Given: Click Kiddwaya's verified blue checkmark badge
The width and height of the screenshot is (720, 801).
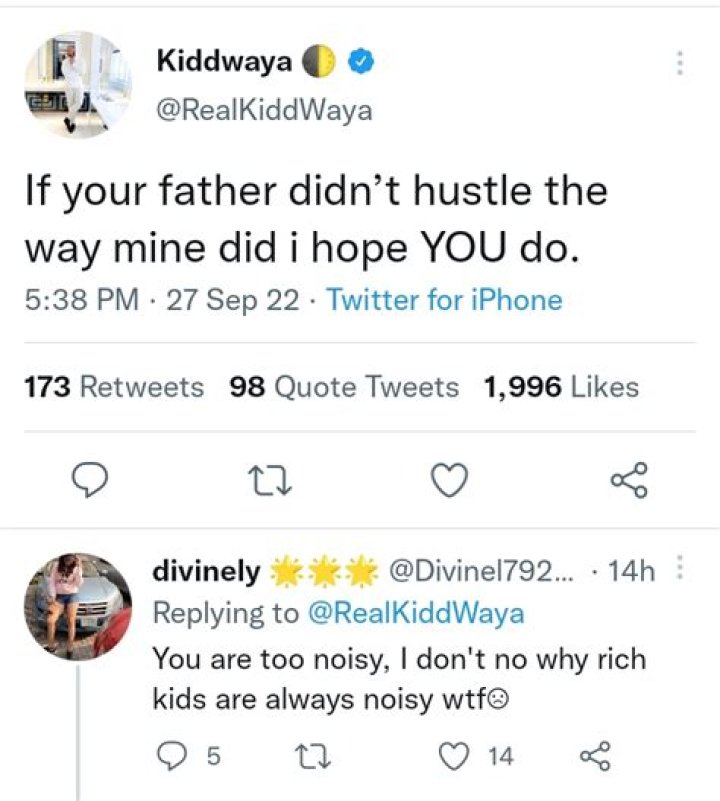Looking at the screenshot, I should point(359,61).
